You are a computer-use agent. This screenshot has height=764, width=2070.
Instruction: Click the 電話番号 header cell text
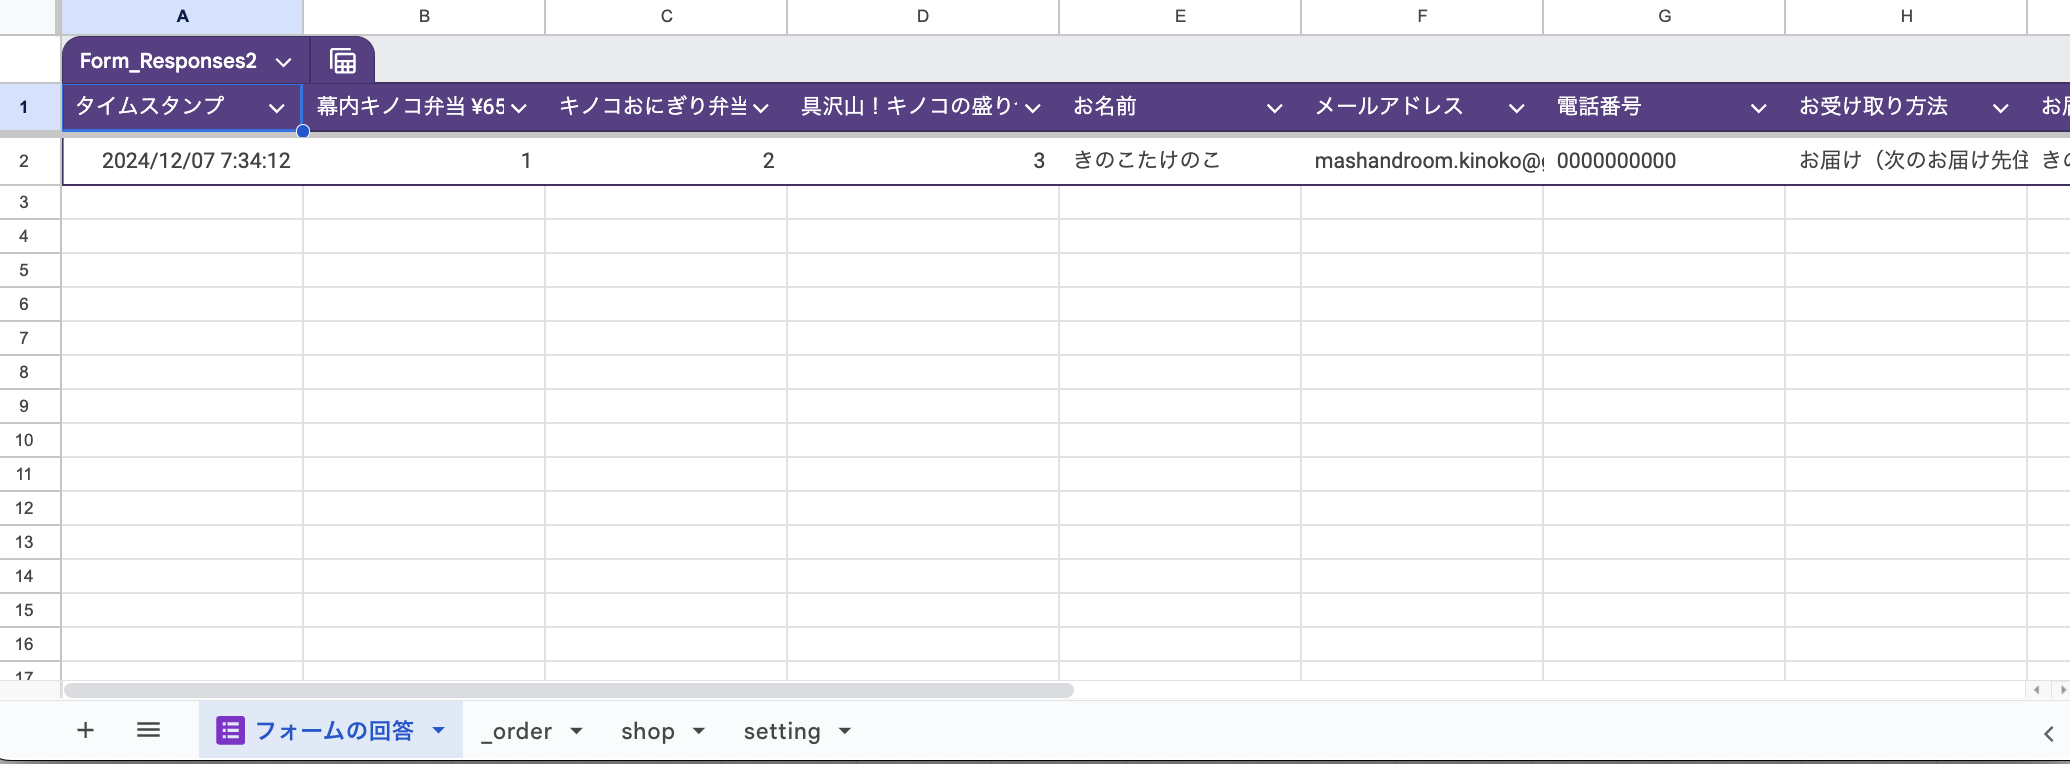tap(1599, 107)
